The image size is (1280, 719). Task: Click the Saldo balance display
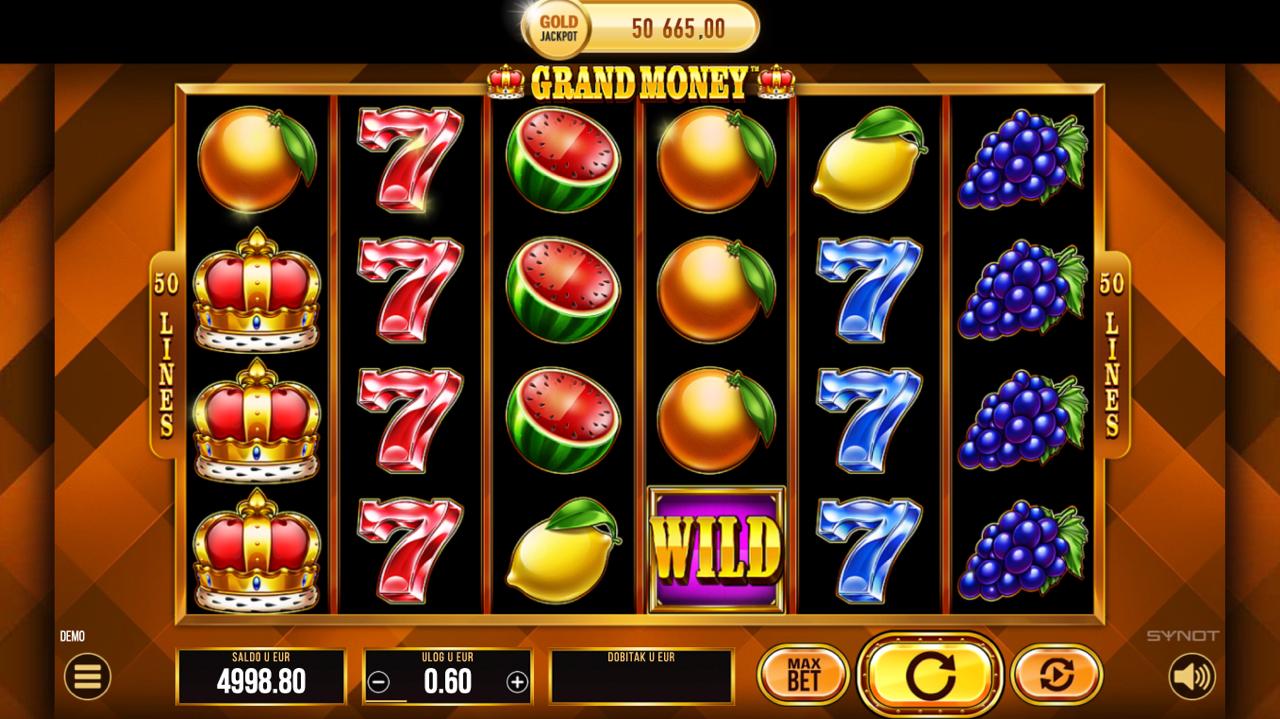coord(261,676)
